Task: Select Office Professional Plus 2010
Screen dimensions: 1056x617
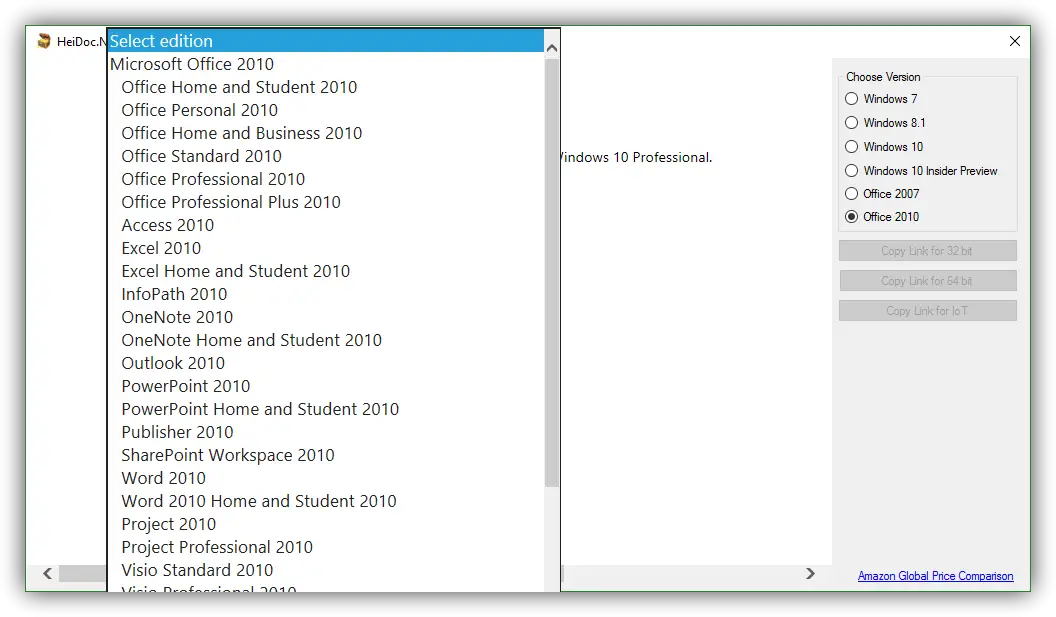Action: [x=326, y=202]
